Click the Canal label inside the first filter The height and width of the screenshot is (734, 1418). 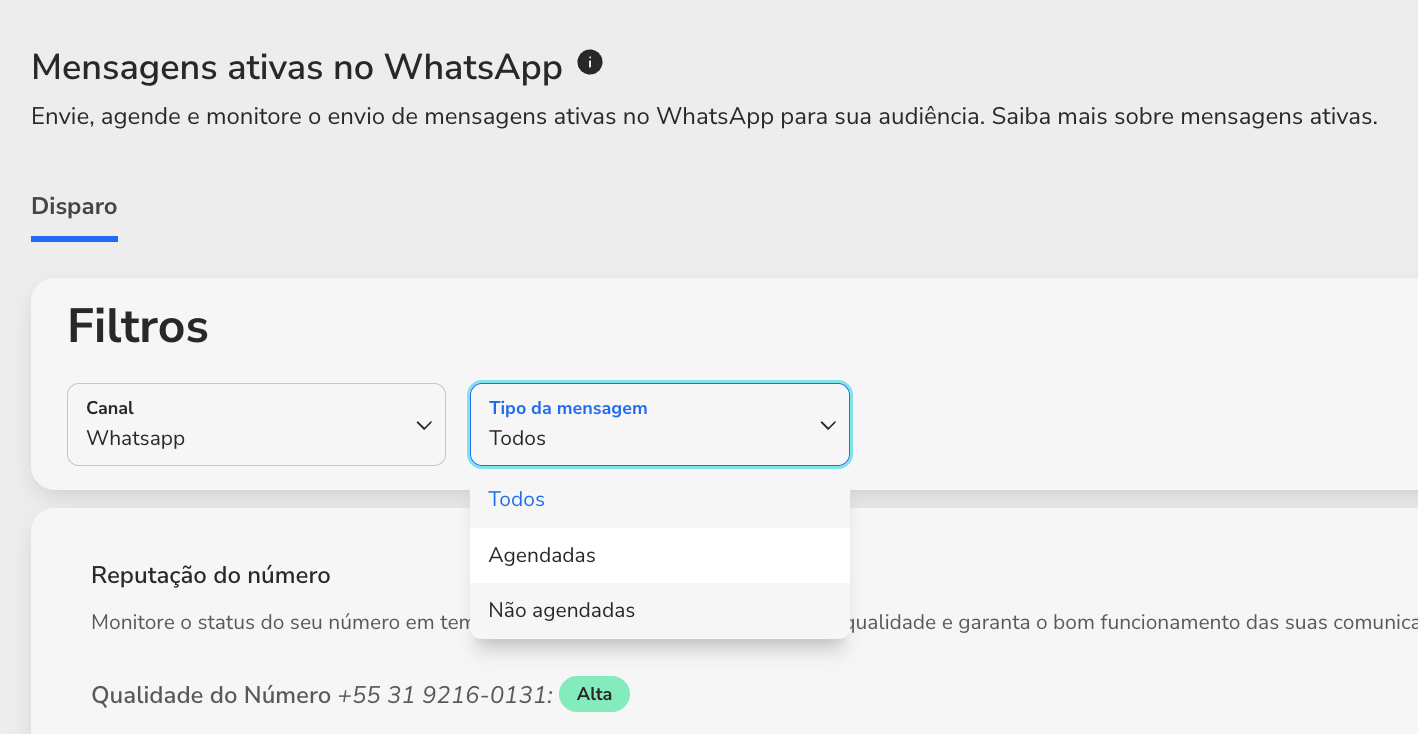[110, 408]
